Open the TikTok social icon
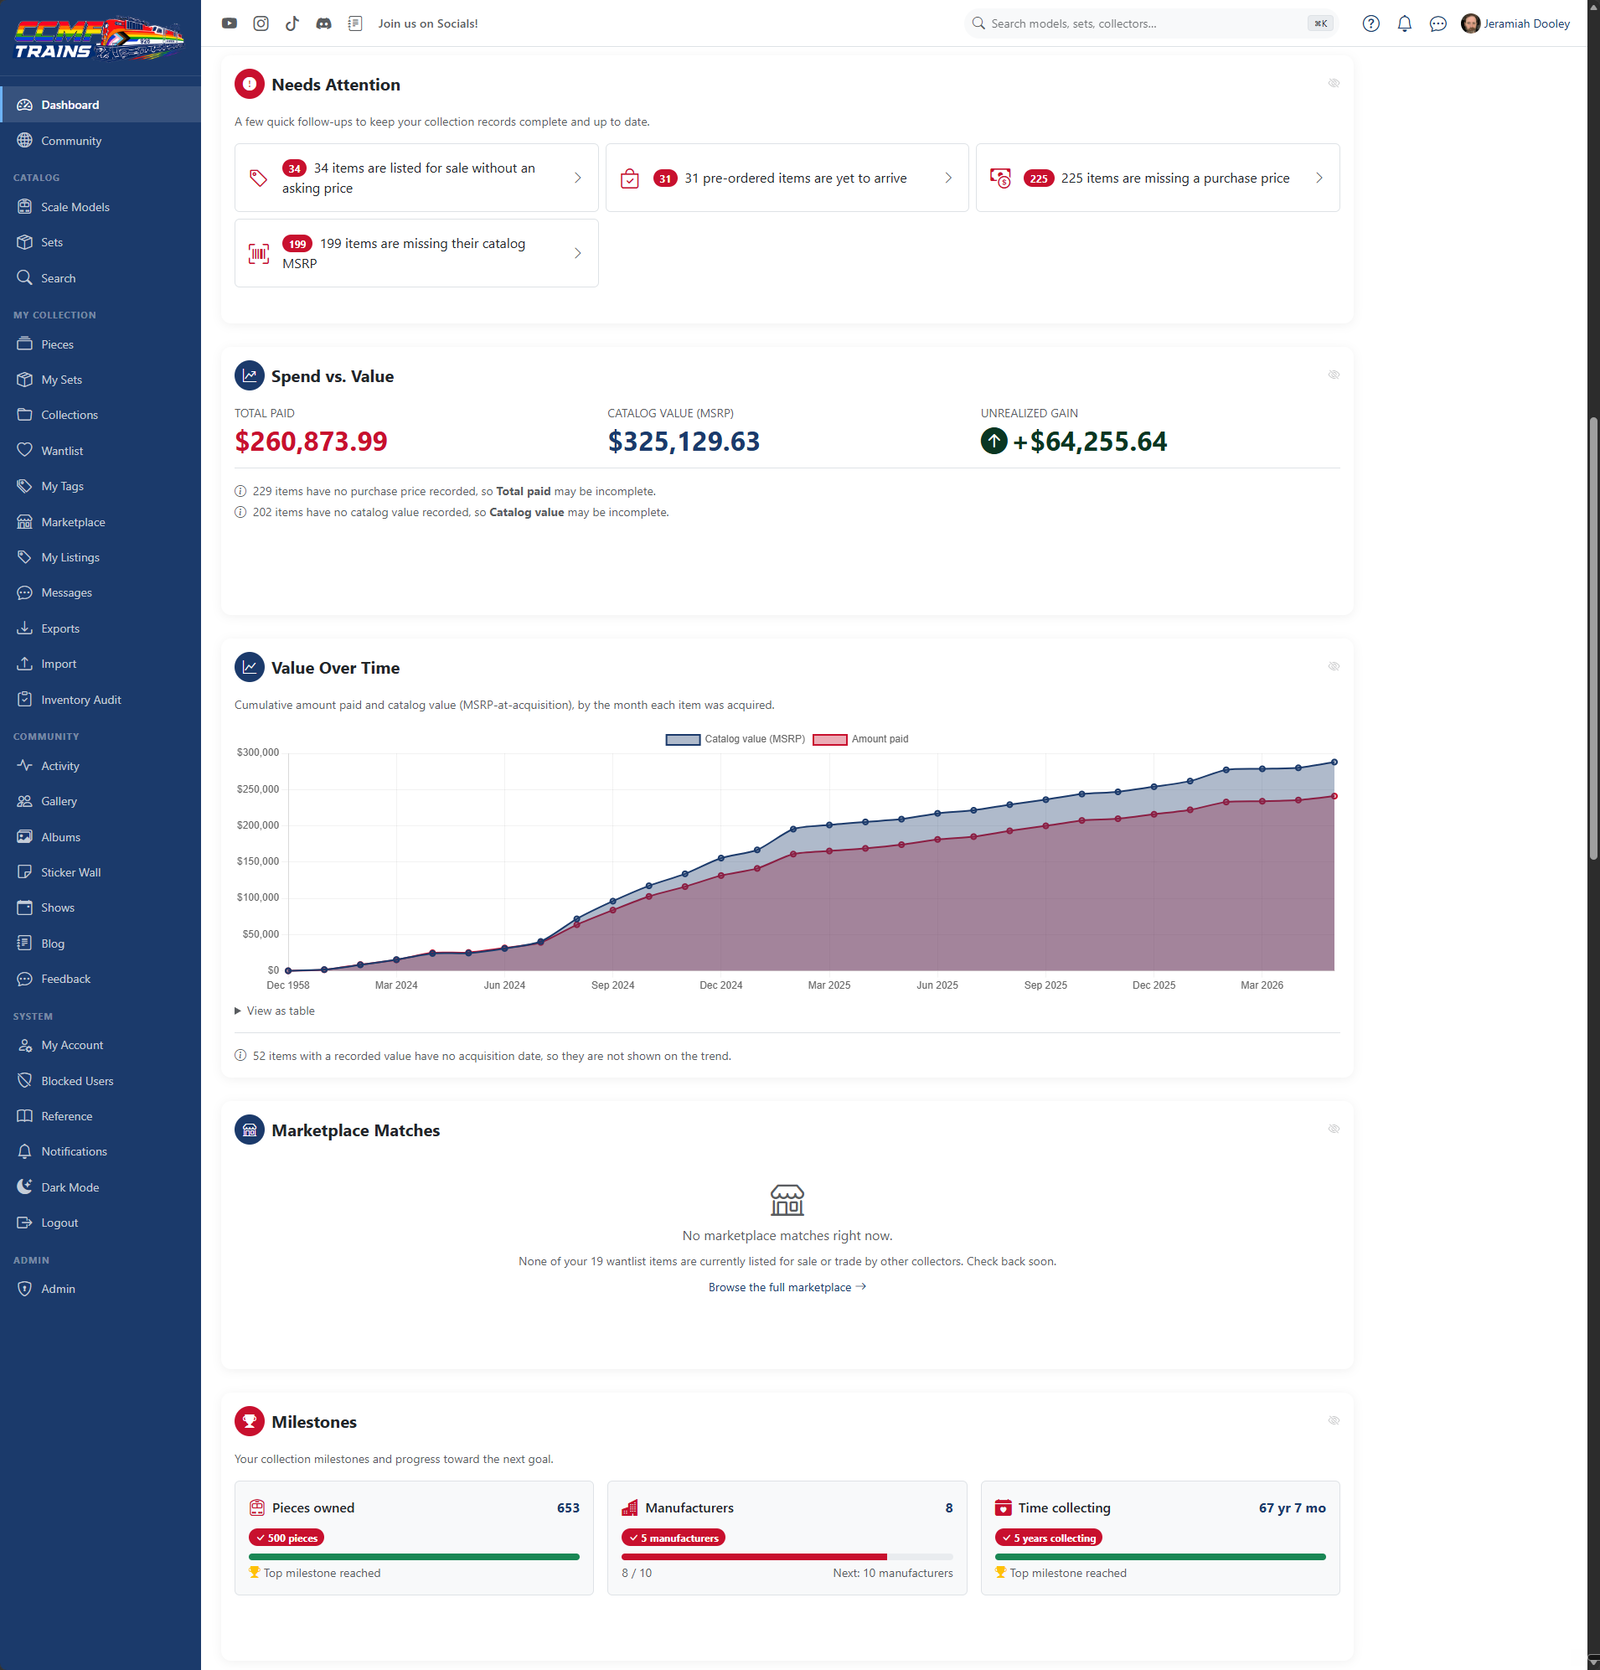The height and width of the screenshot is (1670, 1600). pos(292,23)
